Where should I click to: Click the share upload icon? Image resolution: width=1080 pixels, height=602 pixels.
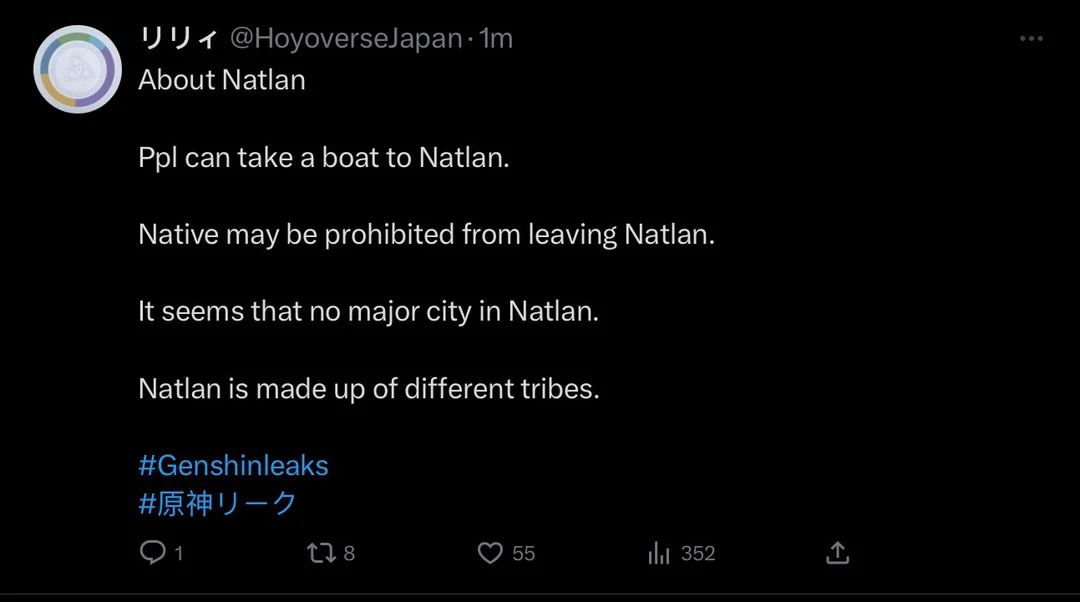tap(838, 552)
